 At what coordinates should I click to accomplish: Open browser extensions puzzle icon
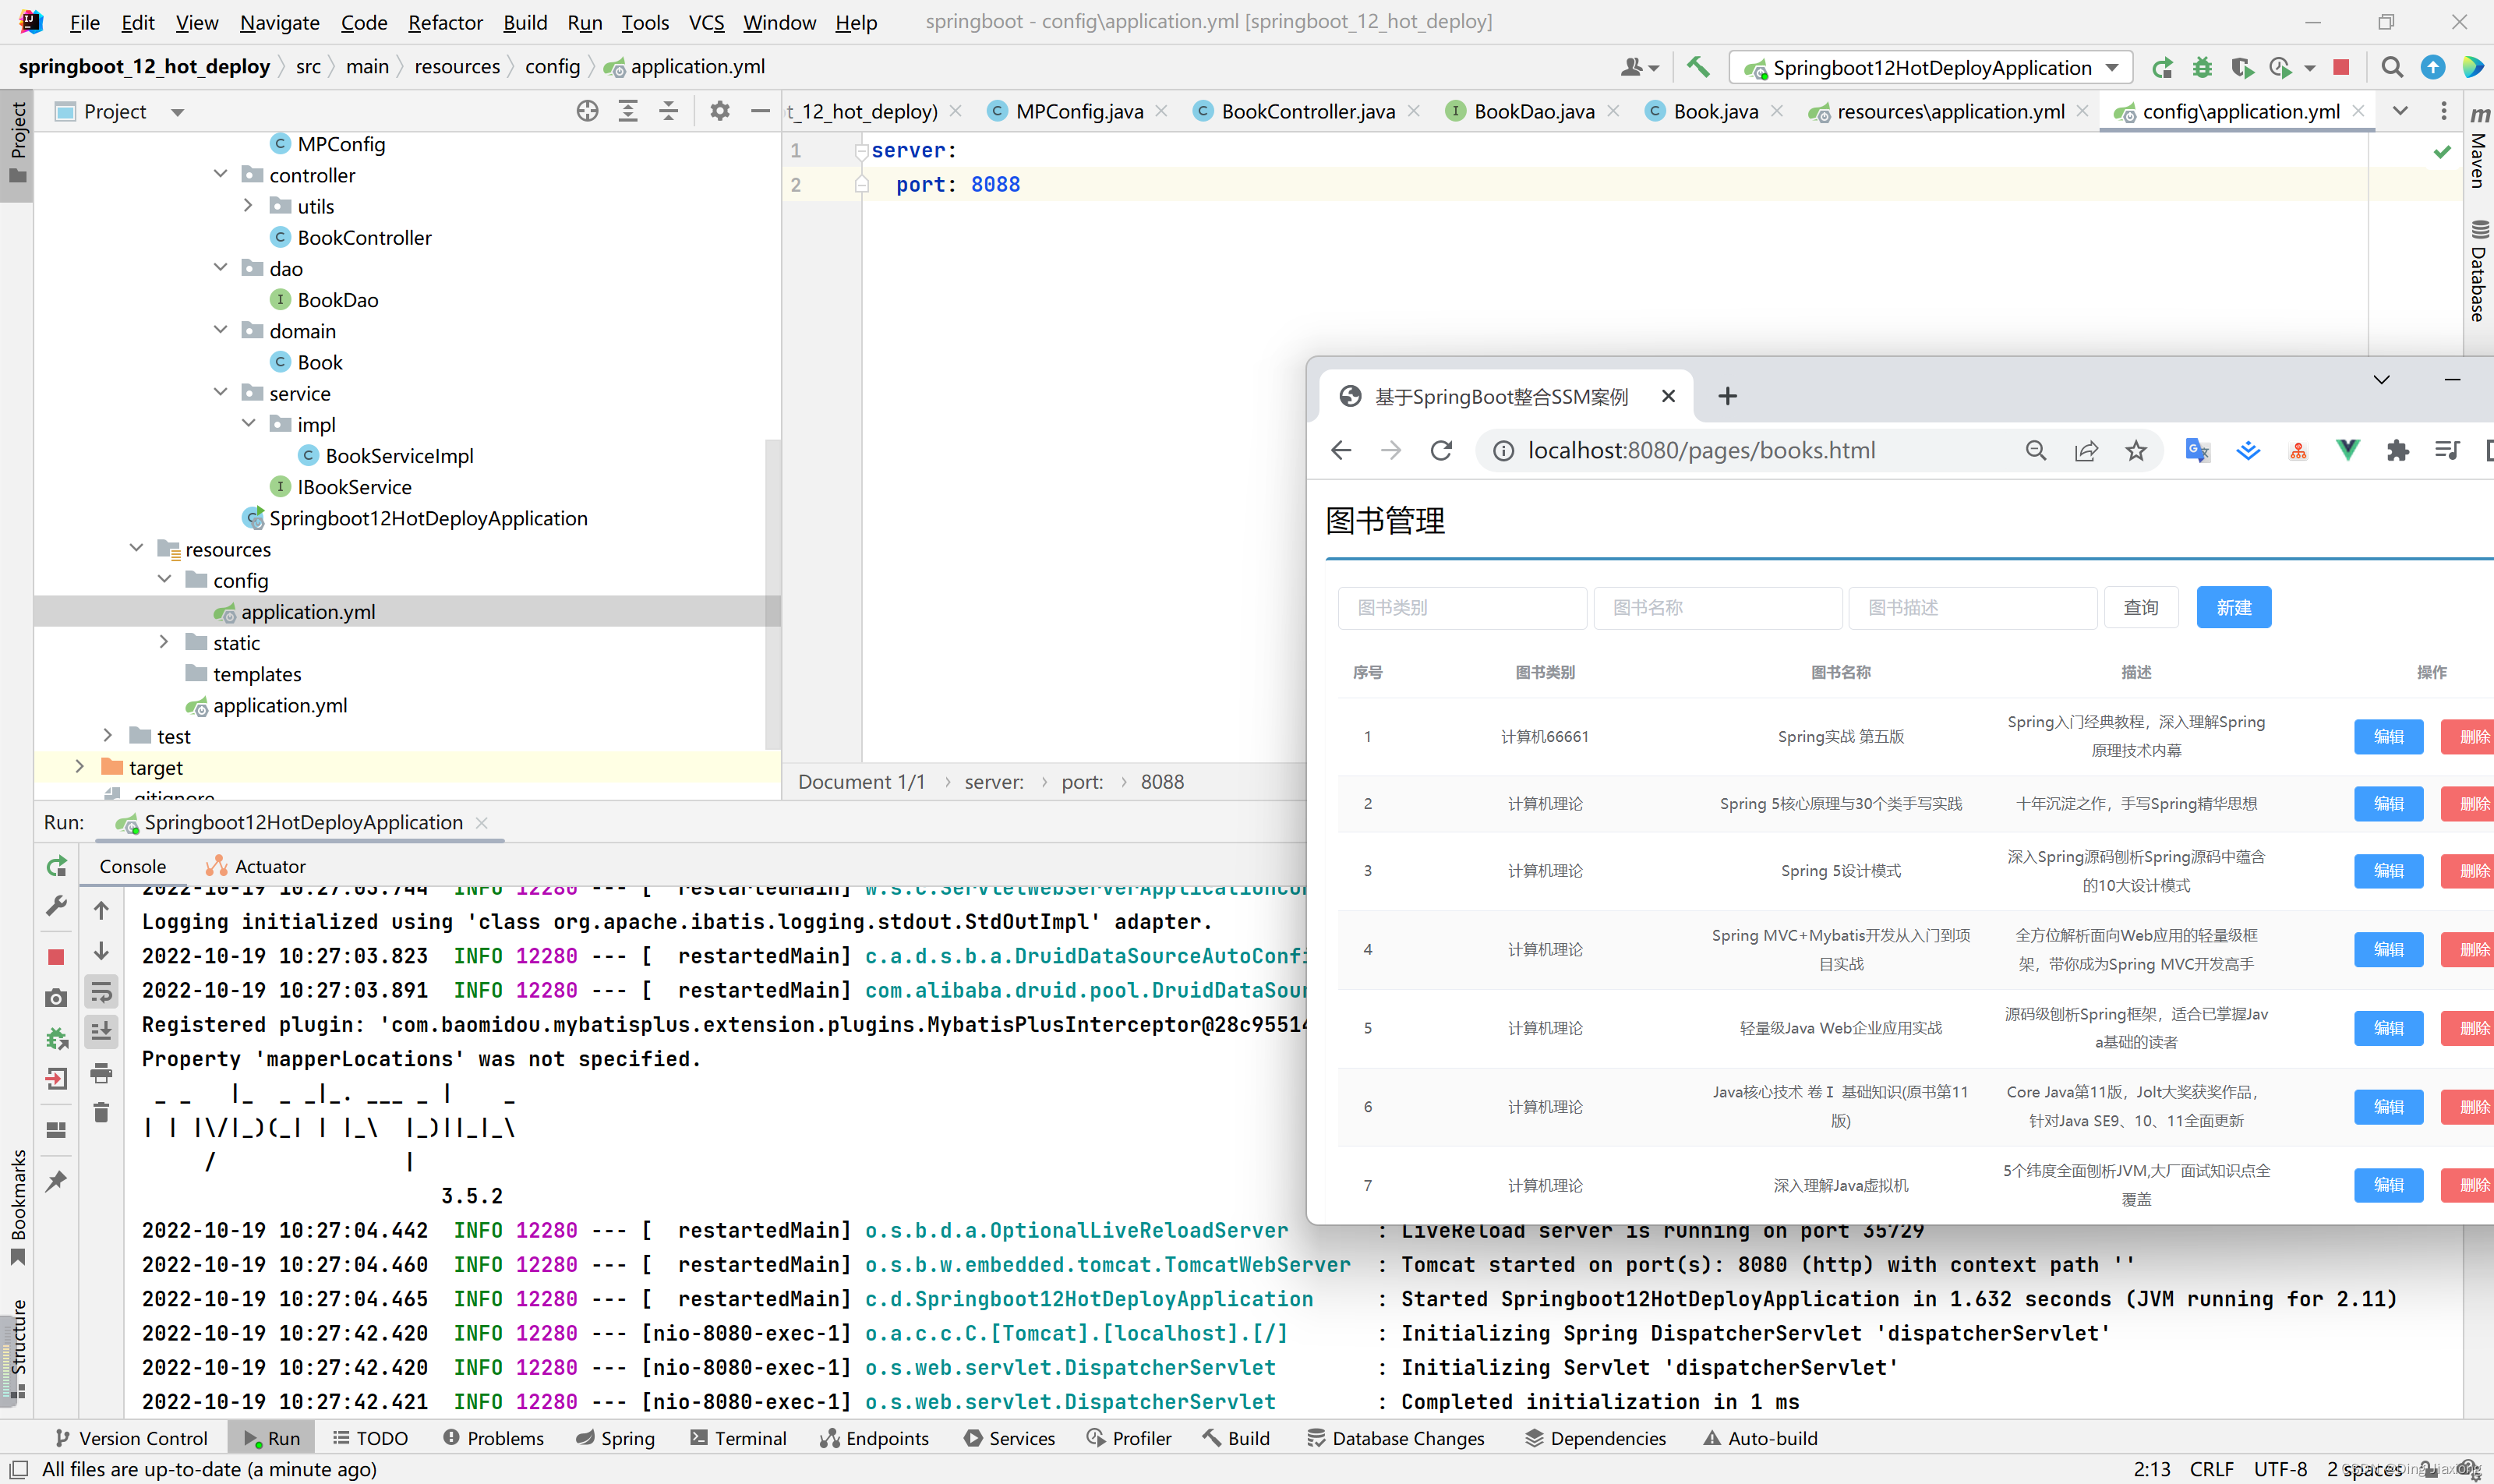(2397, 451)
